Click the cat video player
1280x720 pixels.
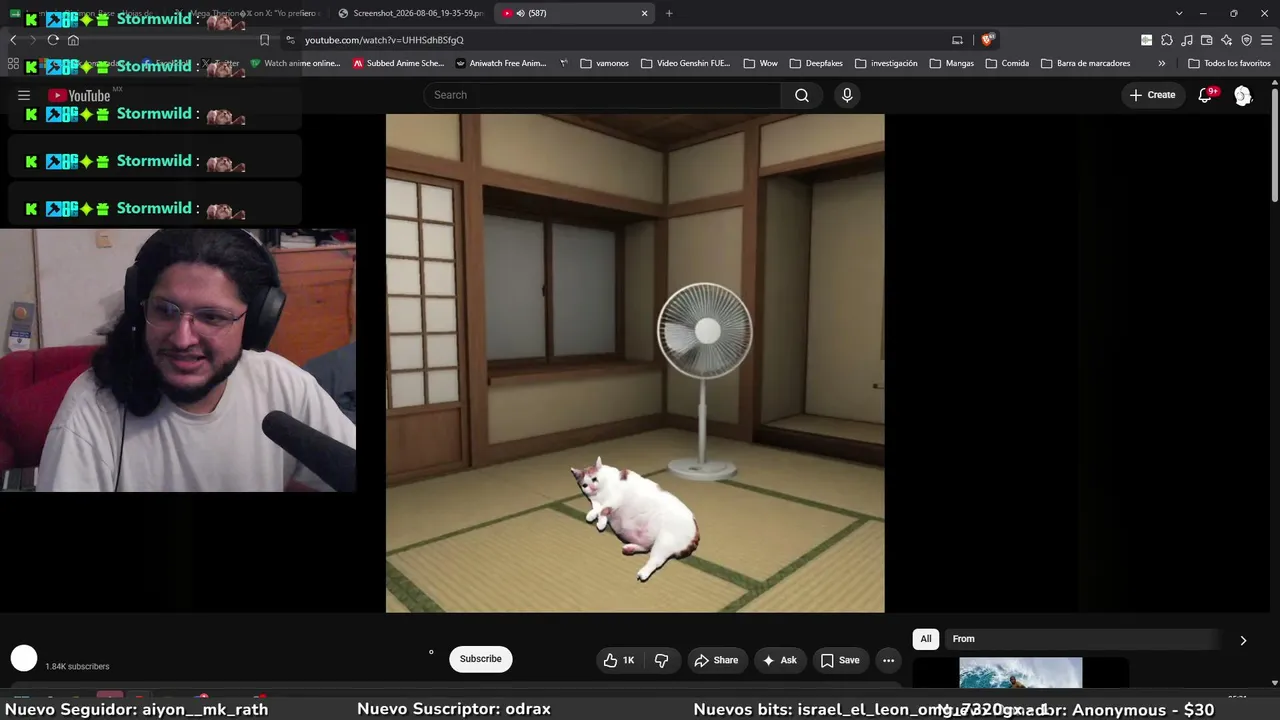(x=635, y=363)
